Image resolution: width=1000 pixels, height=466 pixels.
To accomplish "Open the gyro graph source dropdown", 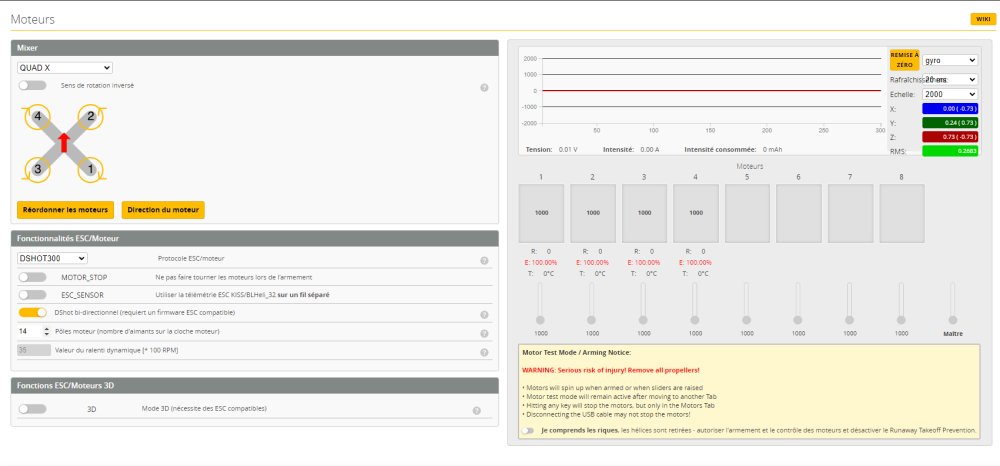I will click(x=949, y=60).
